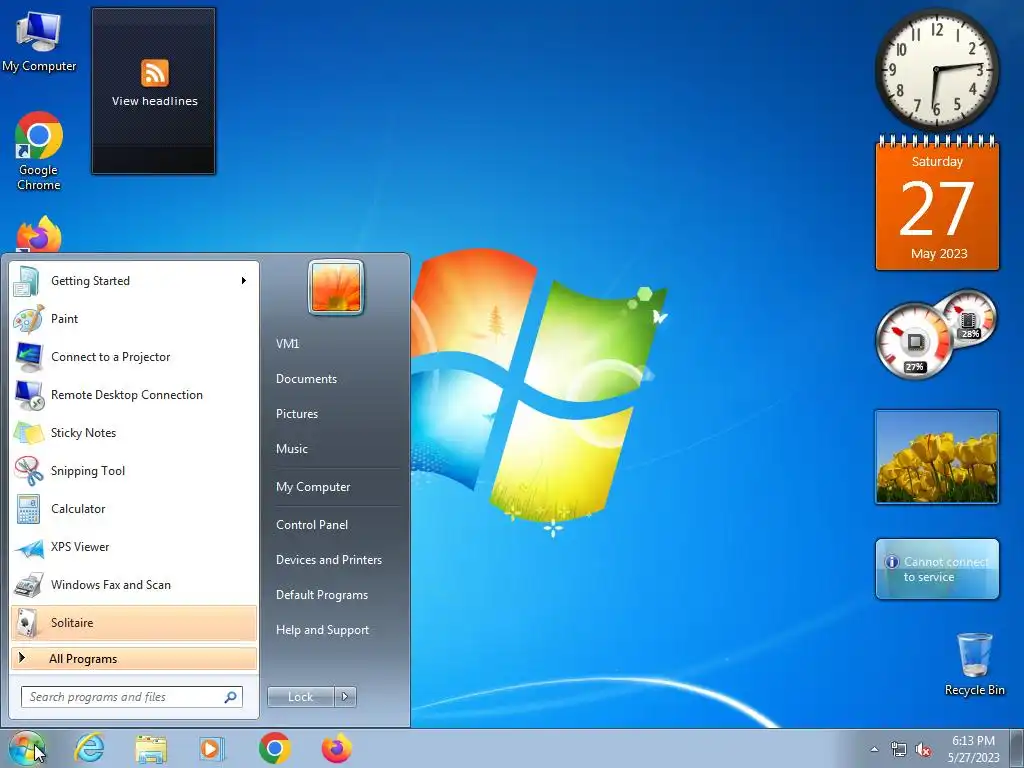The image size is (1024, 768).
Task: Select the Recycle Bin desktop icon
Action: pyautogui.click(x=974, y=663)
